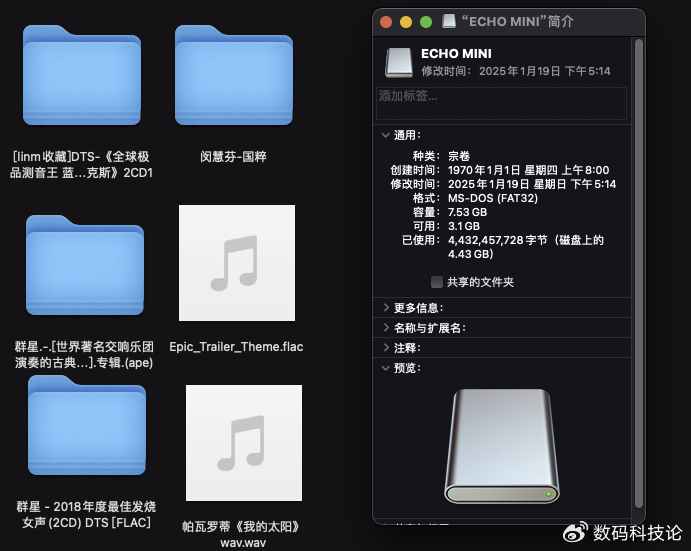Expand the 注释 section
This screenshot has width=691, height=551.
[386, 348]
